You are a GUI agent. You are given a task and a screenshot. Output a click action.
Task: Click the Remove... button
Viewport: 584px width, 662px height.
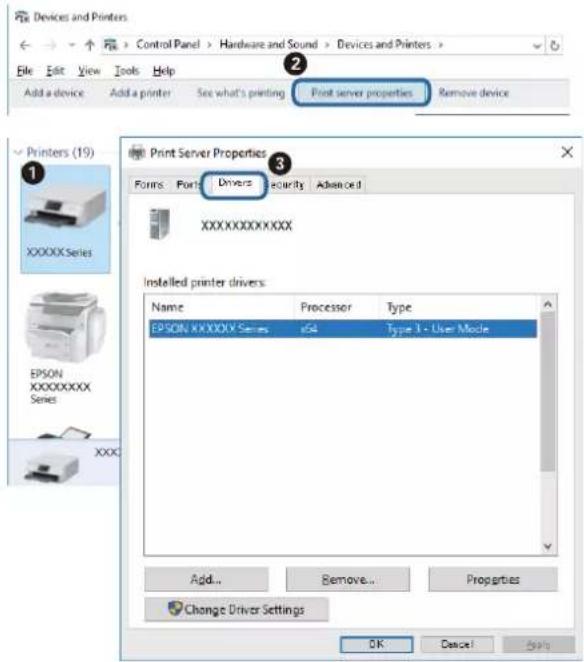[x=348, y=579]
